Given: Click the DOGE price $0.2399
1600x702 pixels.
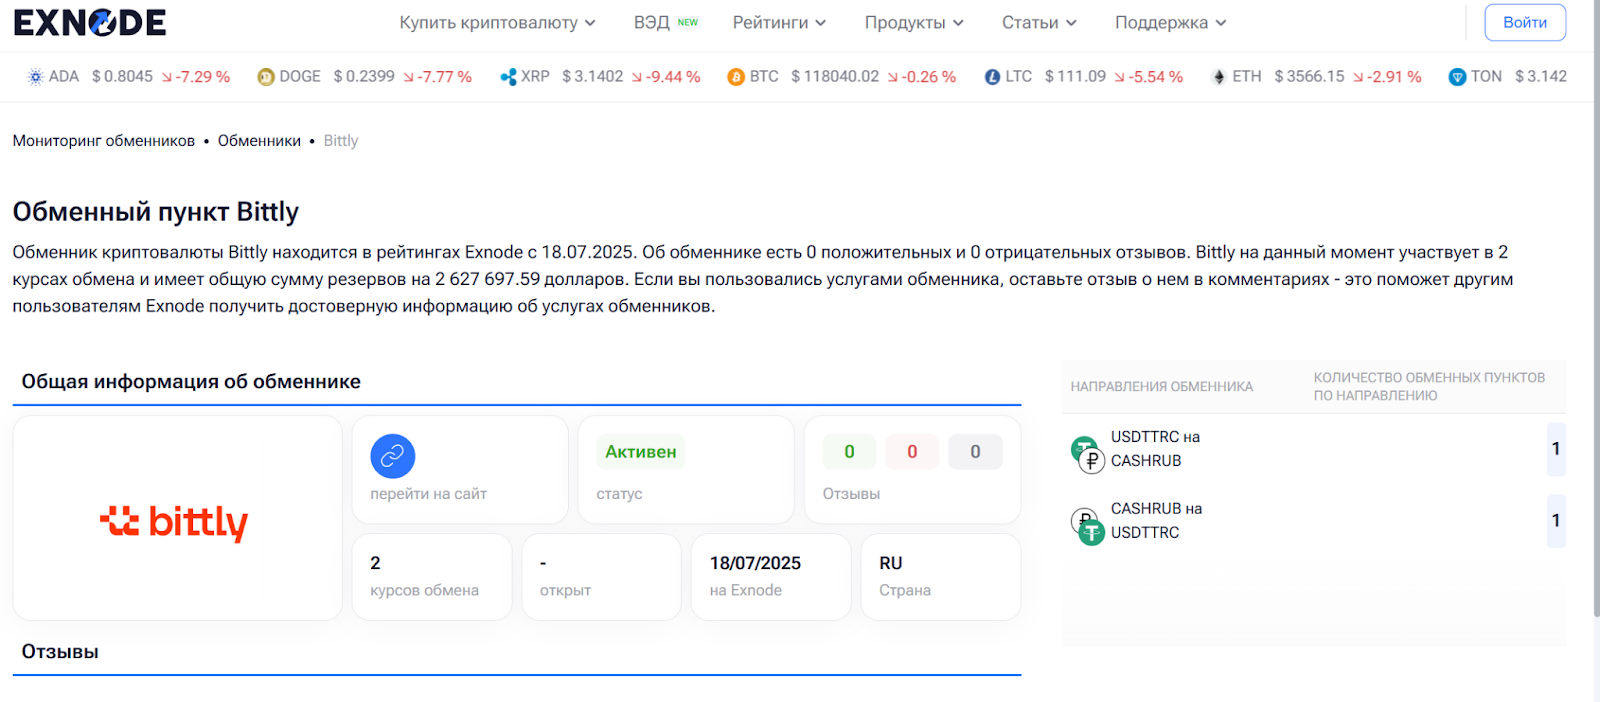Looking at the screenshot, I should (364, 77).
